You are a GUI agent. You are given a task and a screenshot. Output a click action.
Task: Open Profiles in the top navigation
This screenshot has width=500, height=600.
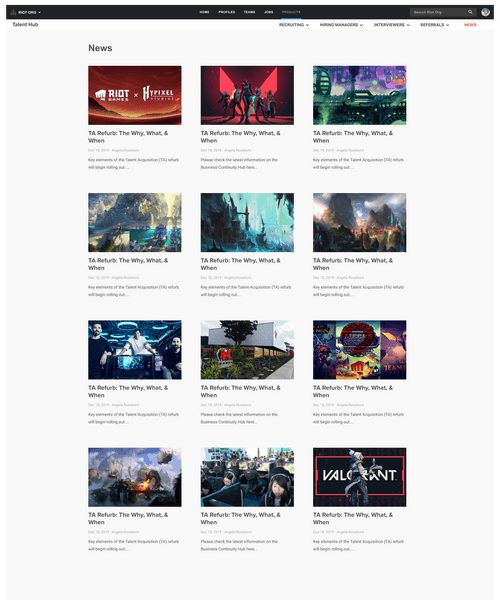pos(226,12)
